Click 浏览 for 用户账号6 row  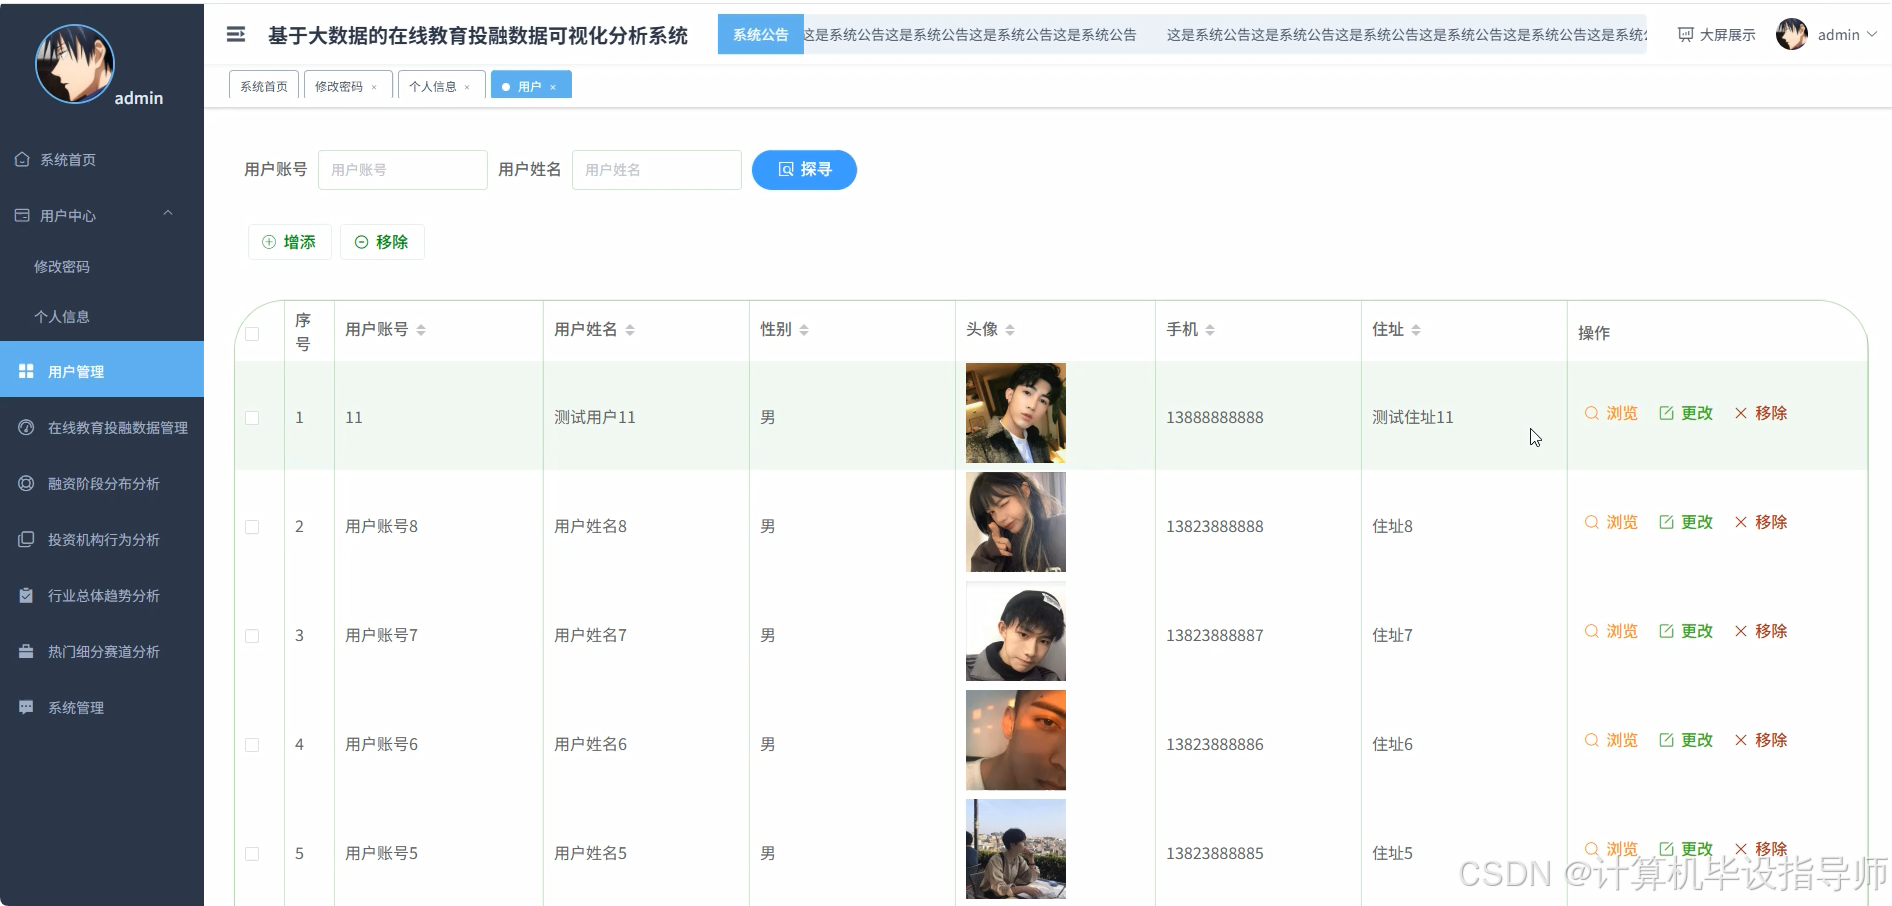pos(1611,740)
